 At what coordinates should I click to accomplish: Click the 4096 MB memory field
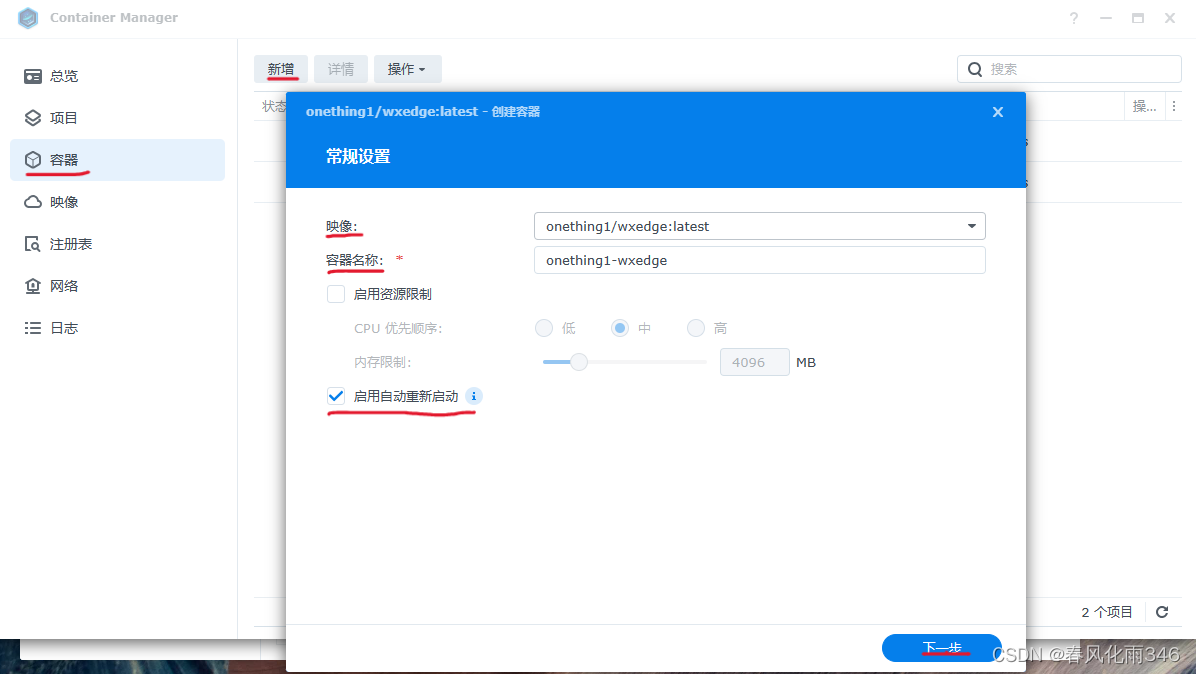(754, 362)
